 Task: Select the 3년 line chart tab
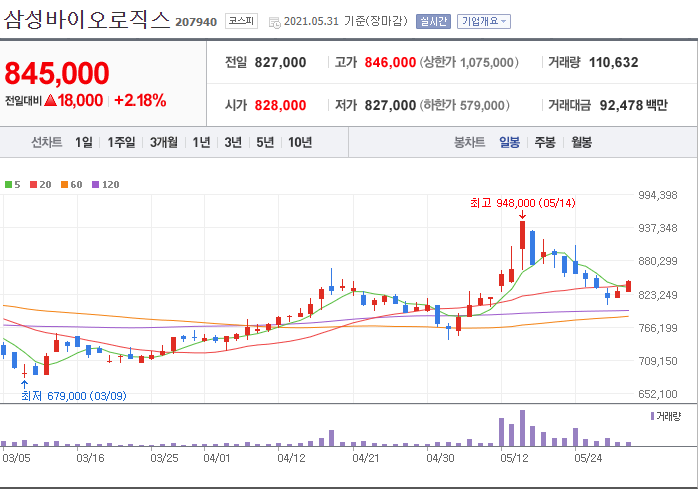pyautogui.click(x=233, y=143)
